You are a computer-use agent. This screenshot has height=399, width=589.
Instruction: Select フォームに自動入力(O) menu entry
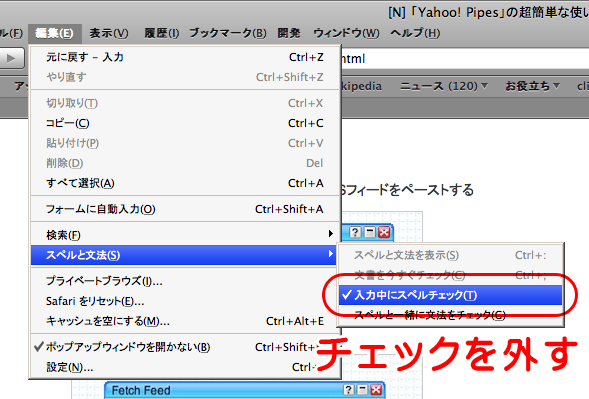point(185,209)
